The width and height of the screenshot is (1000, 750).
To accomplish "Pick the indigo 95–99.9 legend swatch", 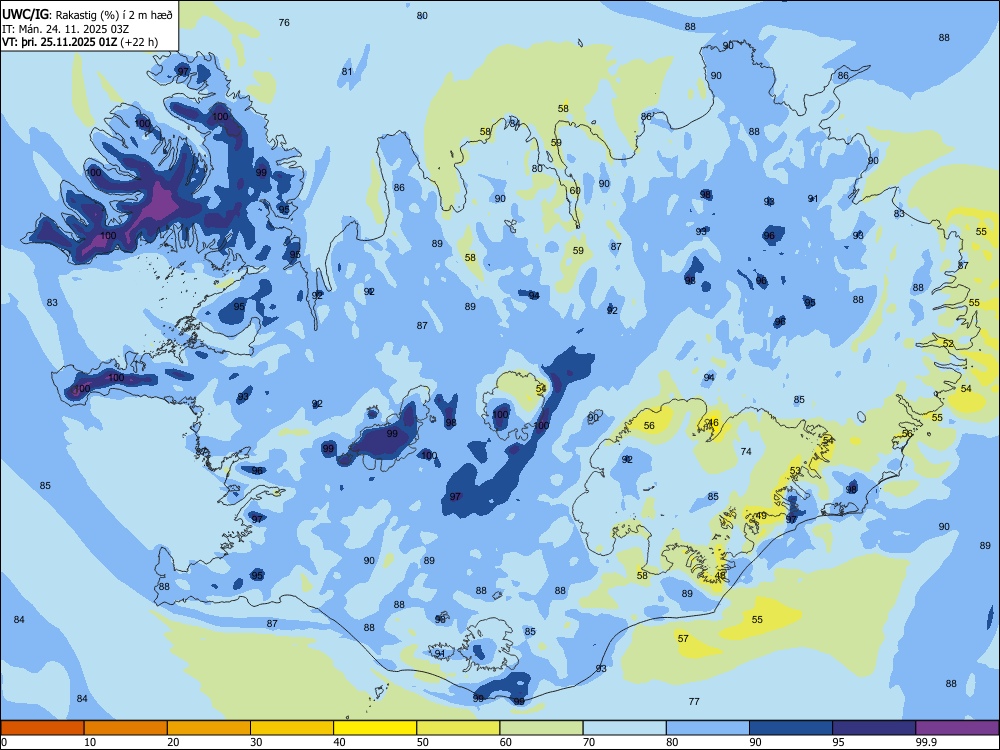I will click(x=874, y=728).
